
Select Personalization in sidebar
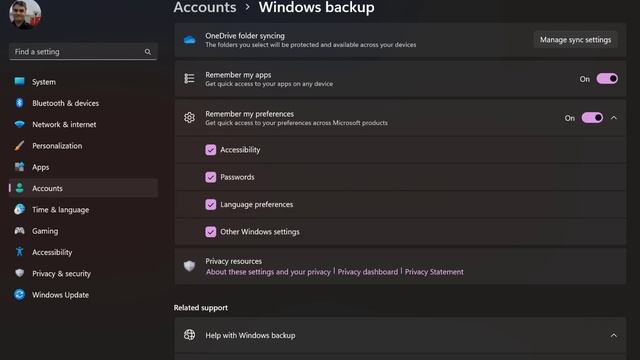pos(83,145)
